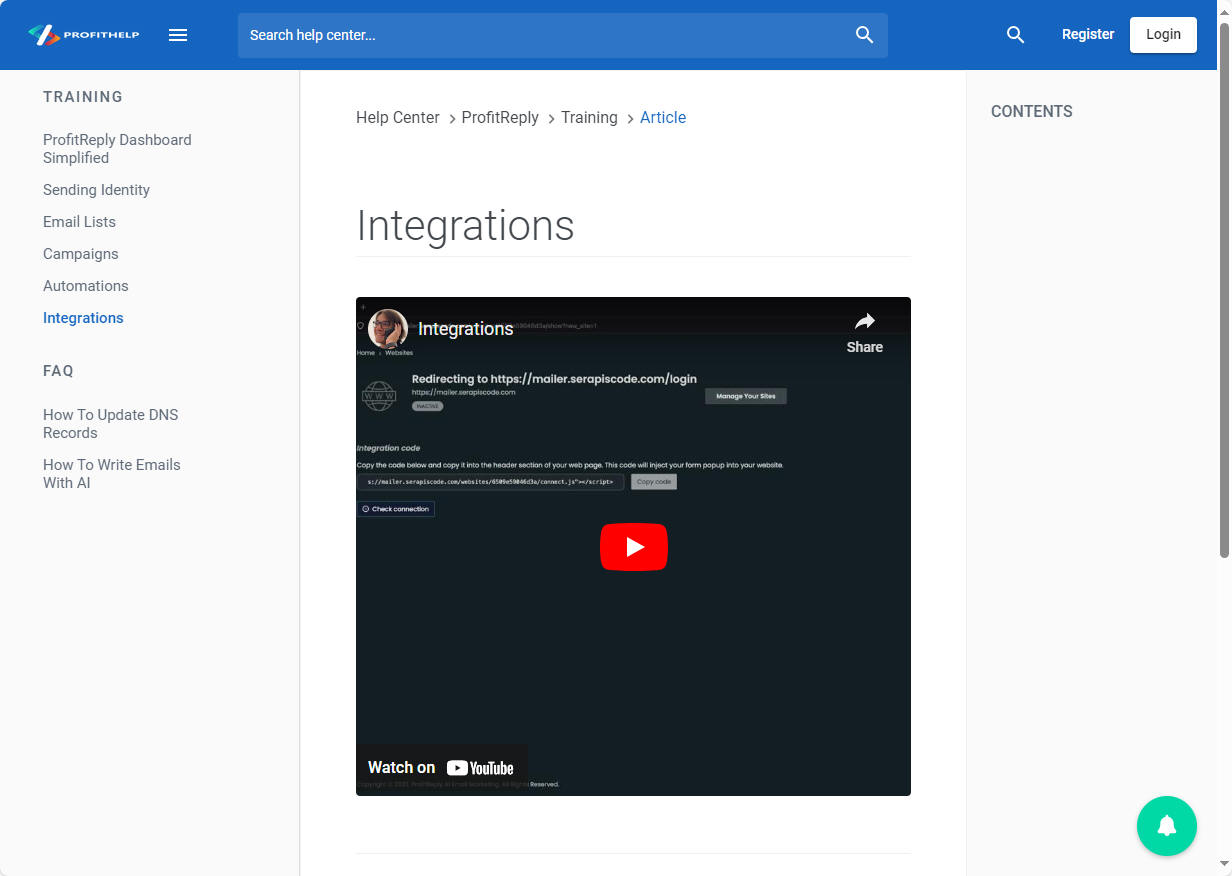Play the Integrations YouTube video
Screen dimensions: 1232x876
coord(633,547)
